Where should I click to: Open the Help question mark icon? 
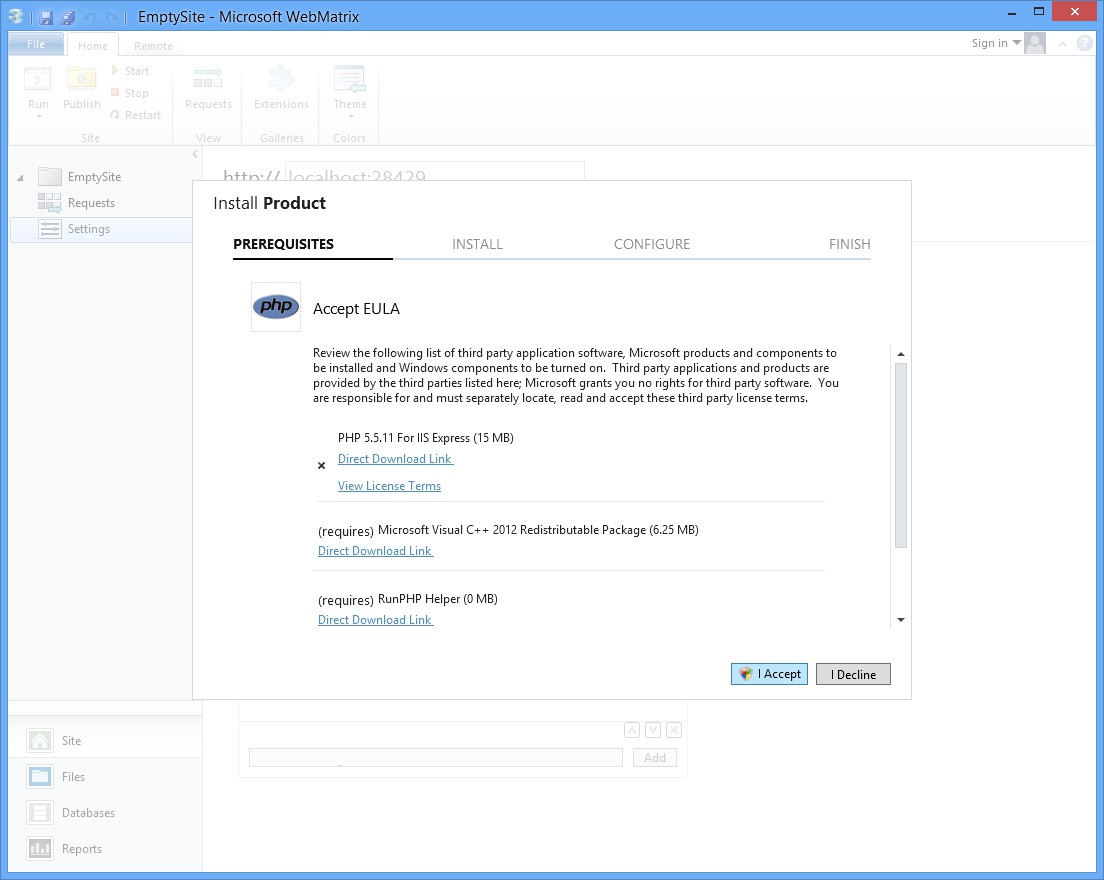[1084, 43]
